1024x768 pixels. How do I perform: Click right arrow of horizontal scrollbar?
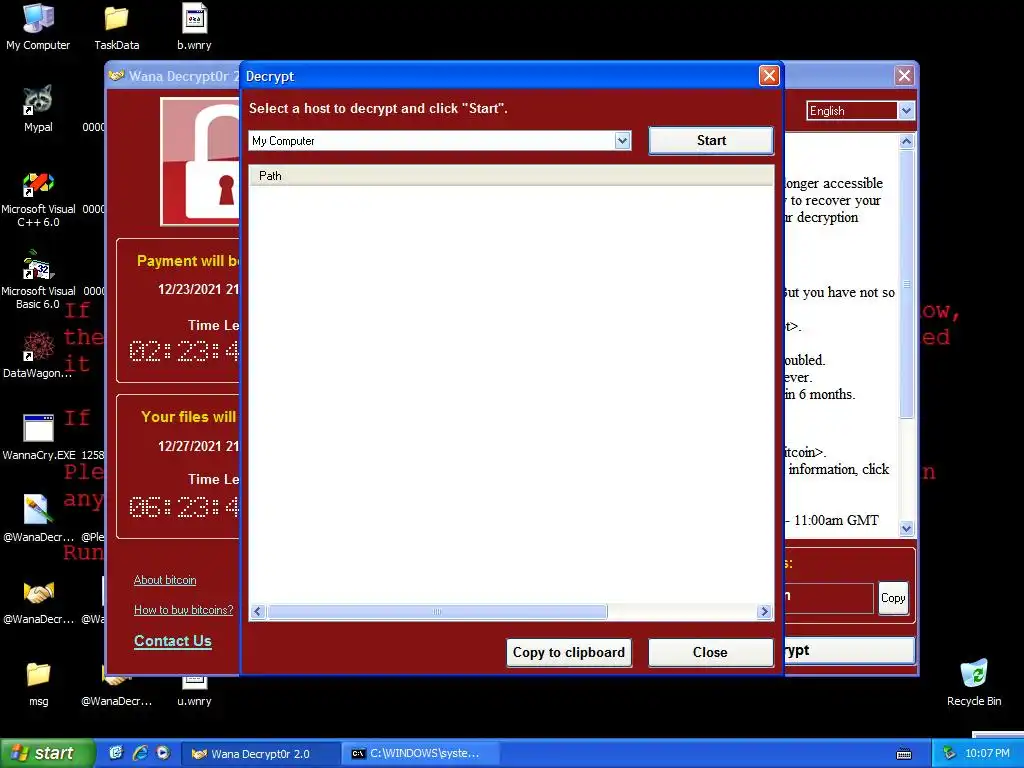764,611
